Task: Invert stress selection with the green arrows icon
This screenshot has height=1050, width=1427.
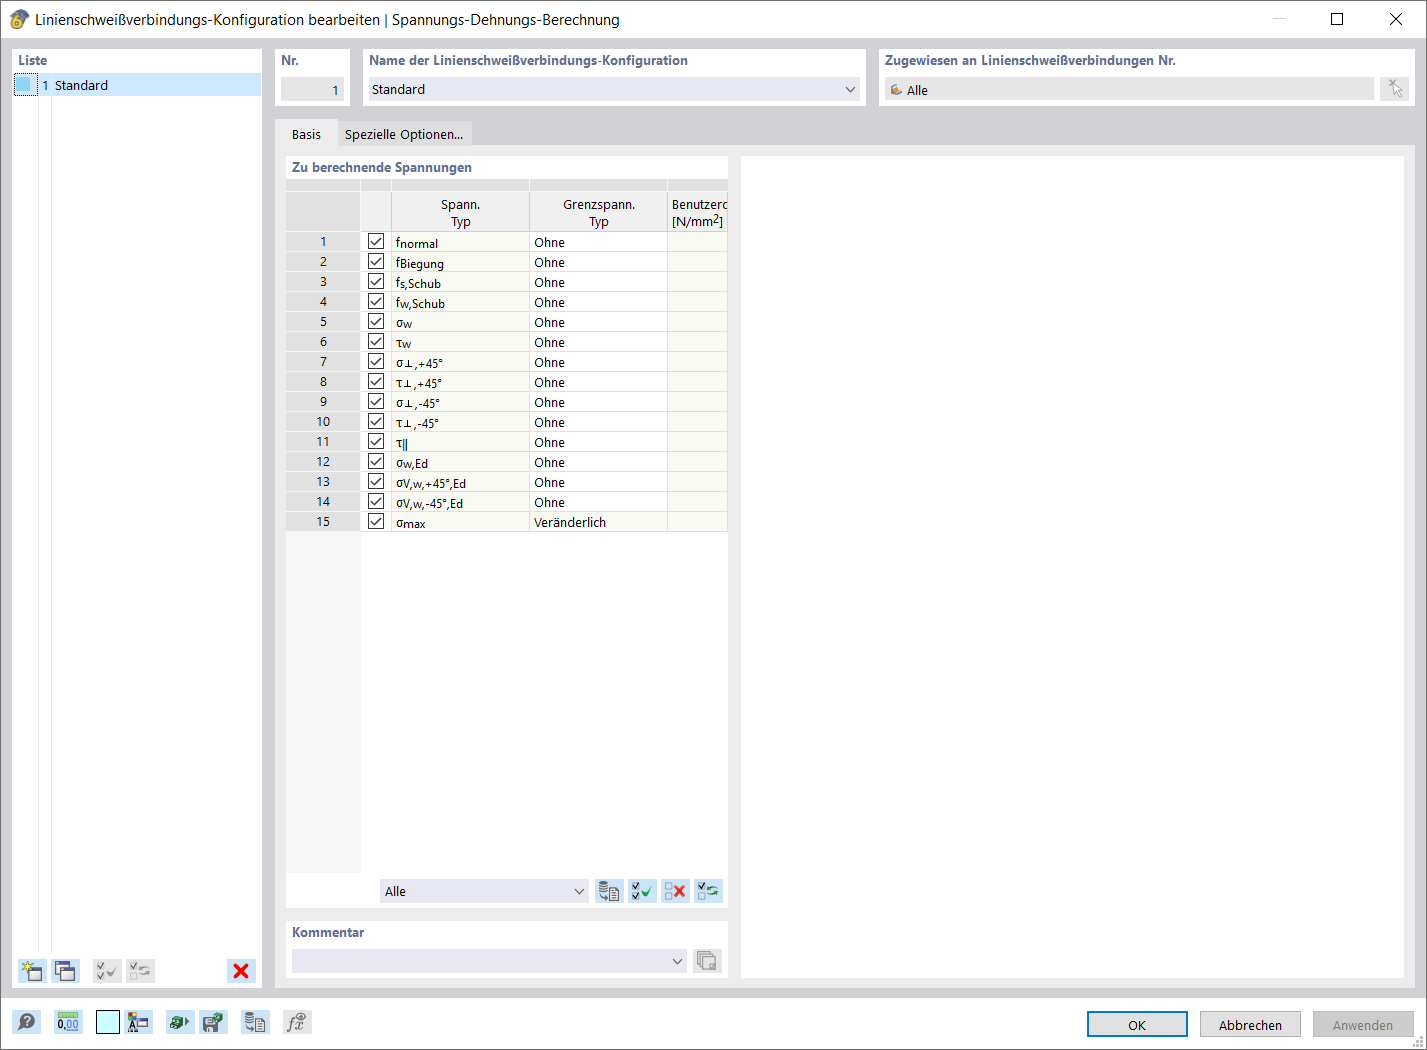Action: tap(708, 891)
